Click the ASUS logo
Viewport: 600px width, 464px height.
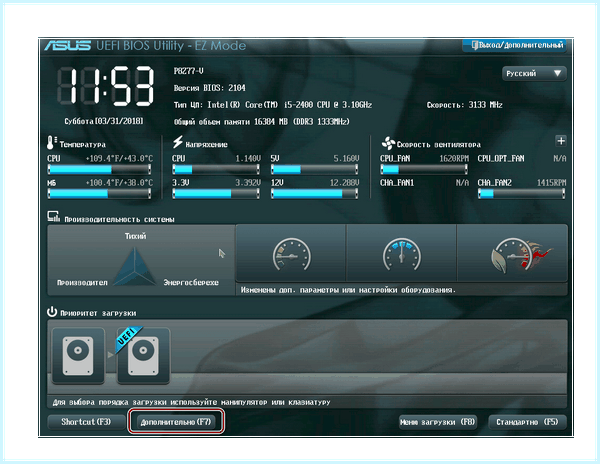click(x=68, y=46)
